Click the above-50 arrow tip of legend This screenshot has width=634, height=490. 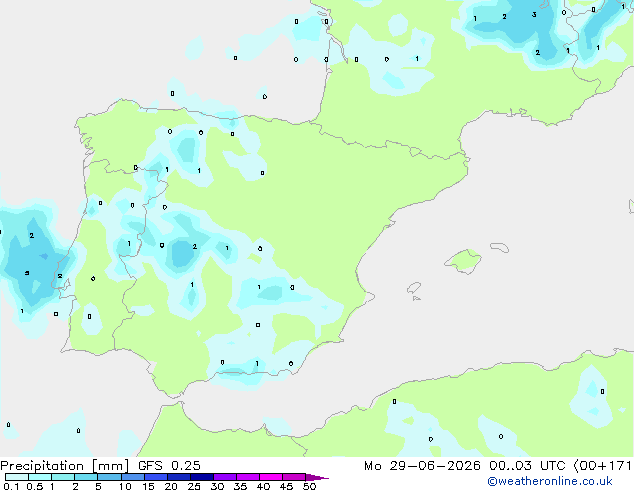coord(317,477)
